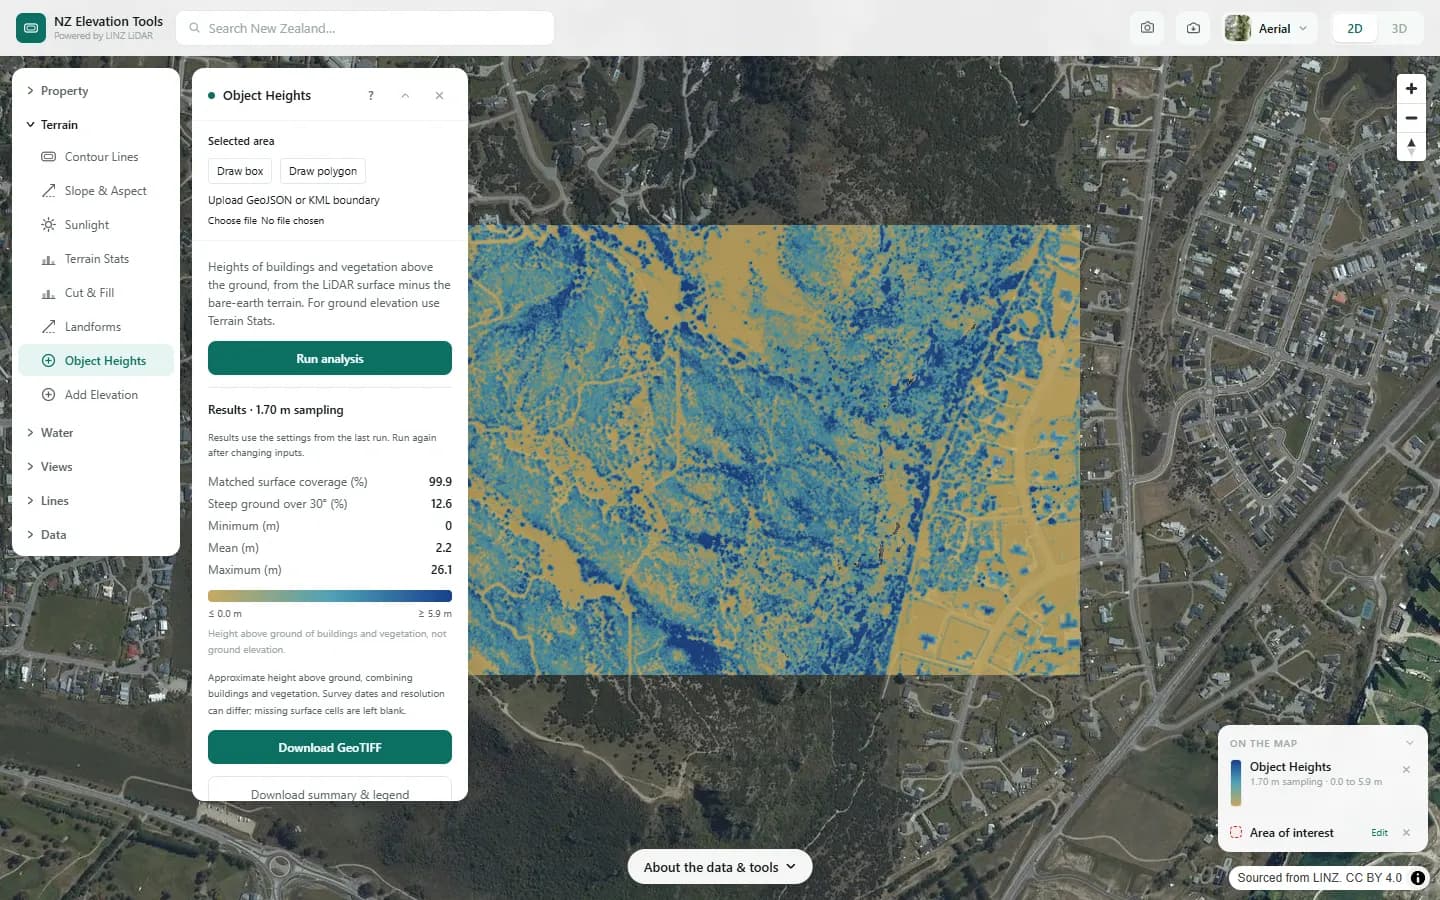Image resolution: width=1440 pixels, height=900 pixels.
Task: Click Choose file for boundary upload
Action: (232, 221)
